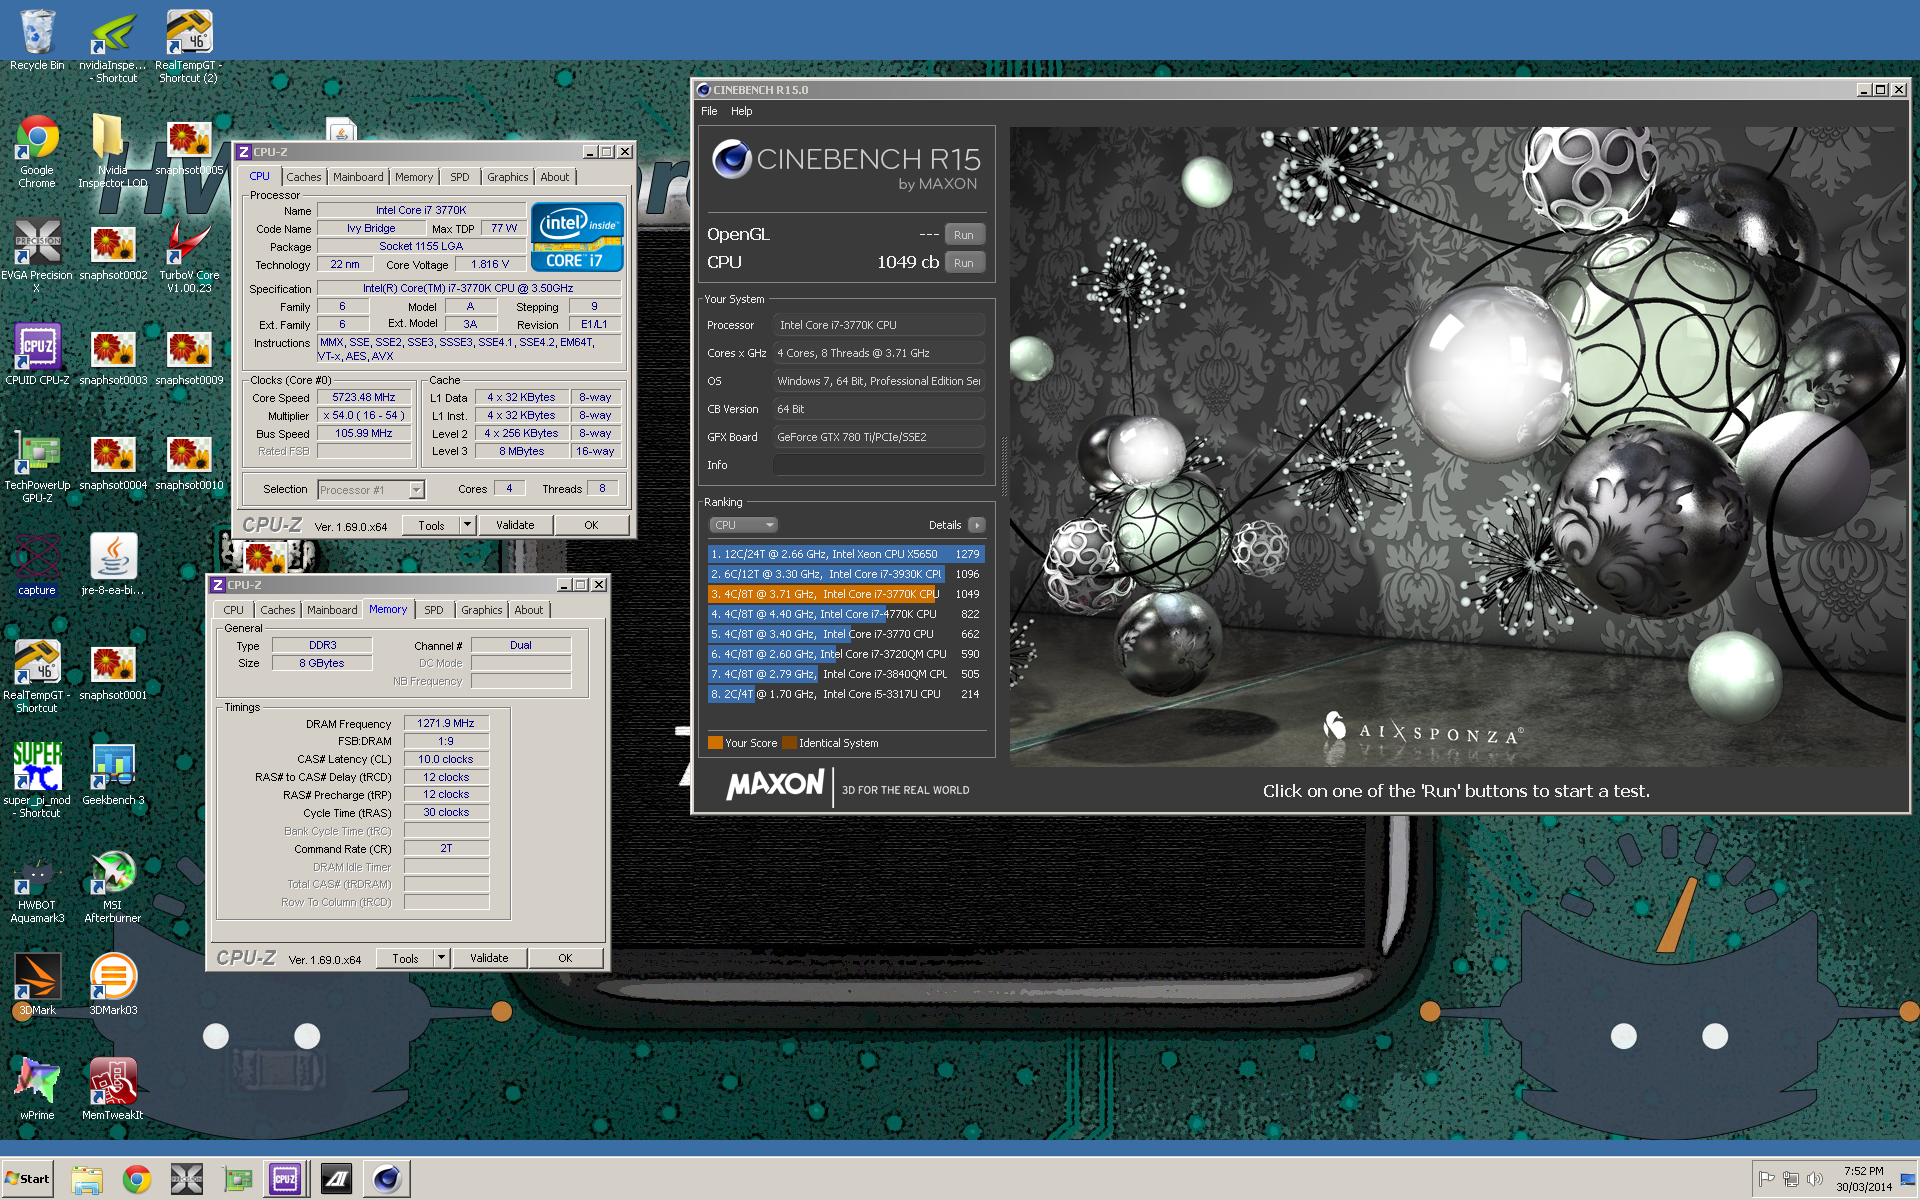Select i7-3930K 1096 ranking row

point(846,574)
